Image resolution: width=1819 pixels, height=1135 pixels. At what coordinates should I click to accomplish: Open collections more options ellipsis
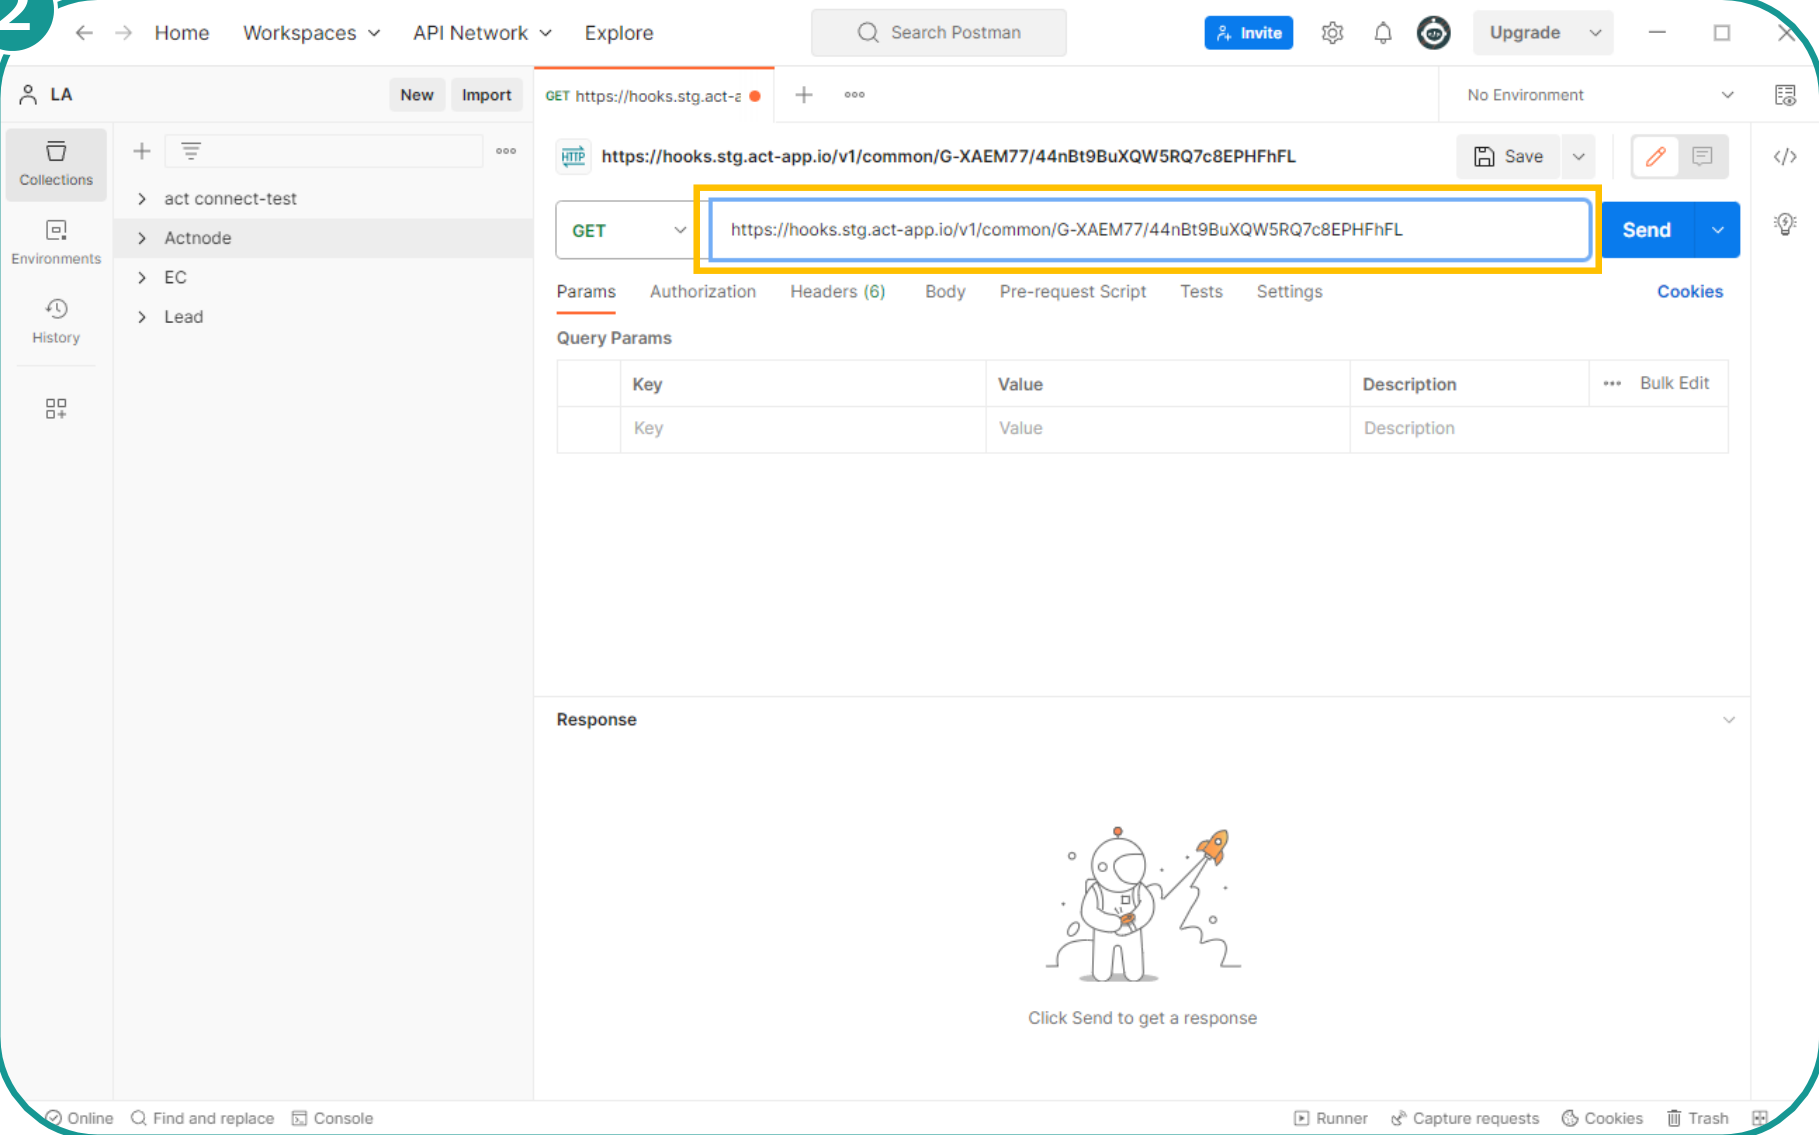point(506,151)
